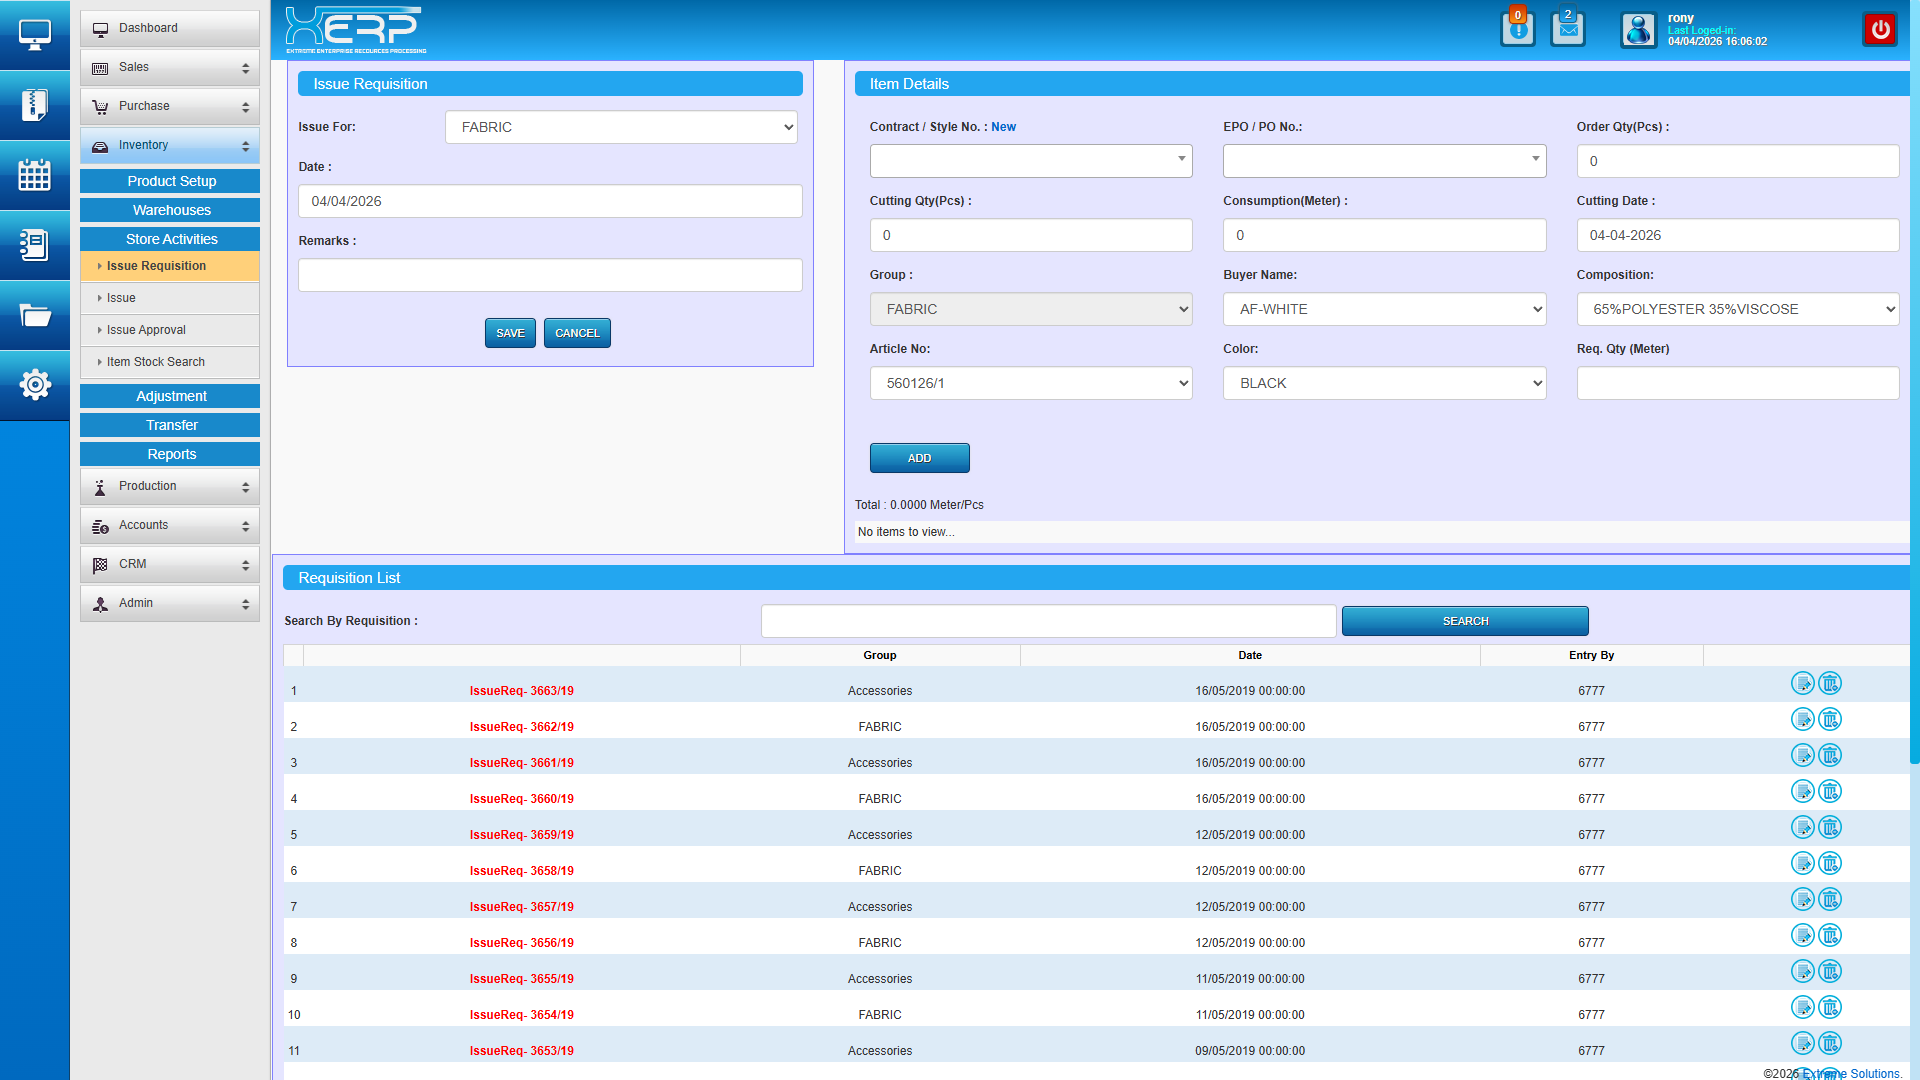1920x1080 pixels.
Task: Click the monitor icon in left sidebar
Action: [35, 35]
